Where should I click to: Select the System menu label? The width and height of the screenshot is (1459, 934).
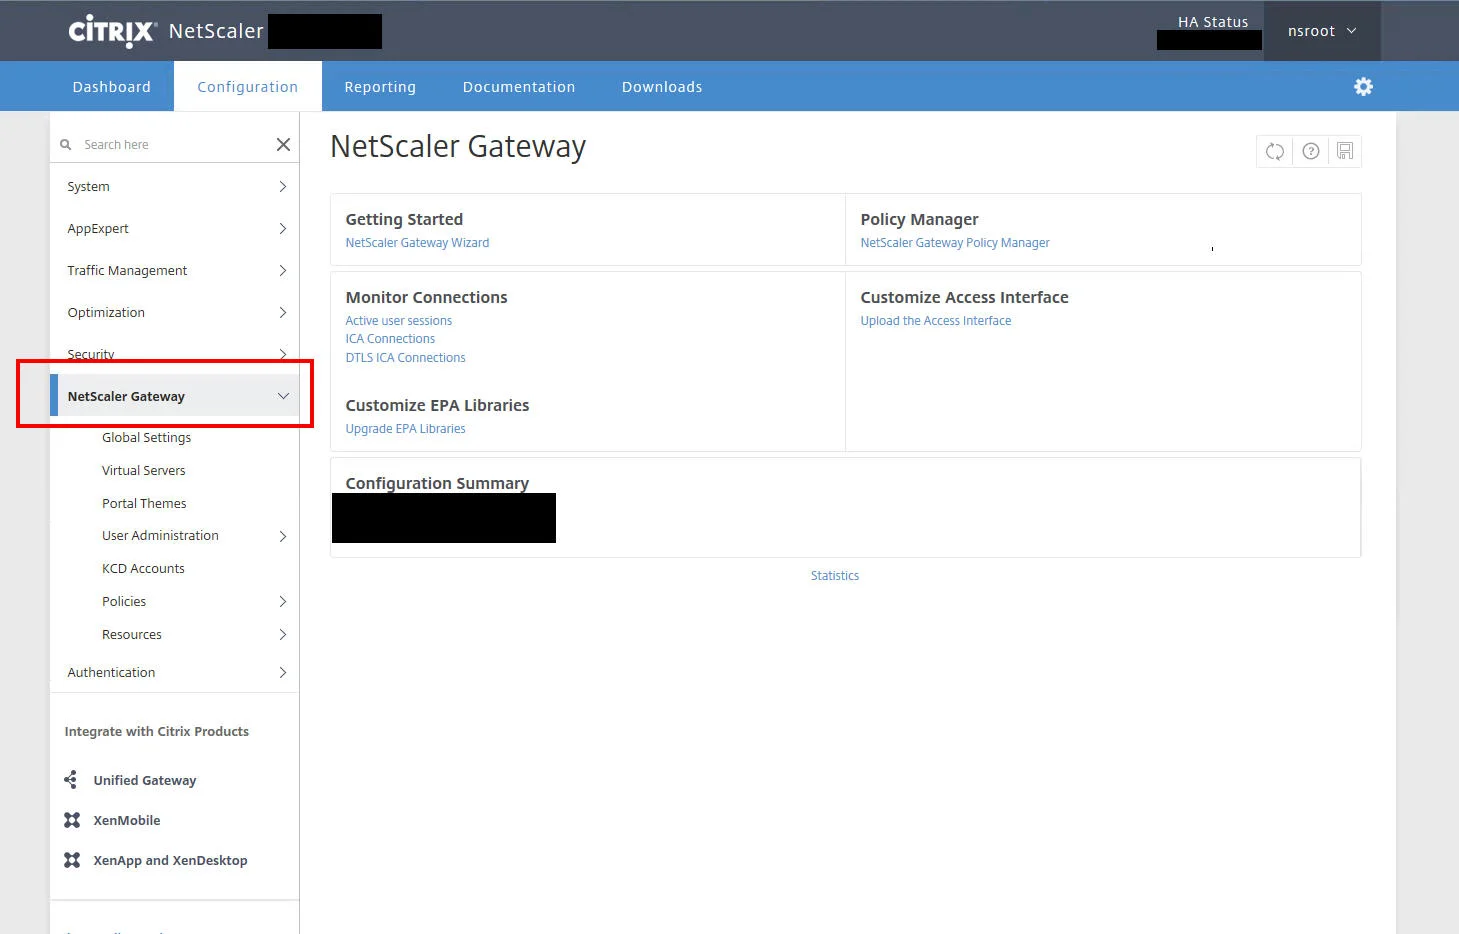[88, 187]
